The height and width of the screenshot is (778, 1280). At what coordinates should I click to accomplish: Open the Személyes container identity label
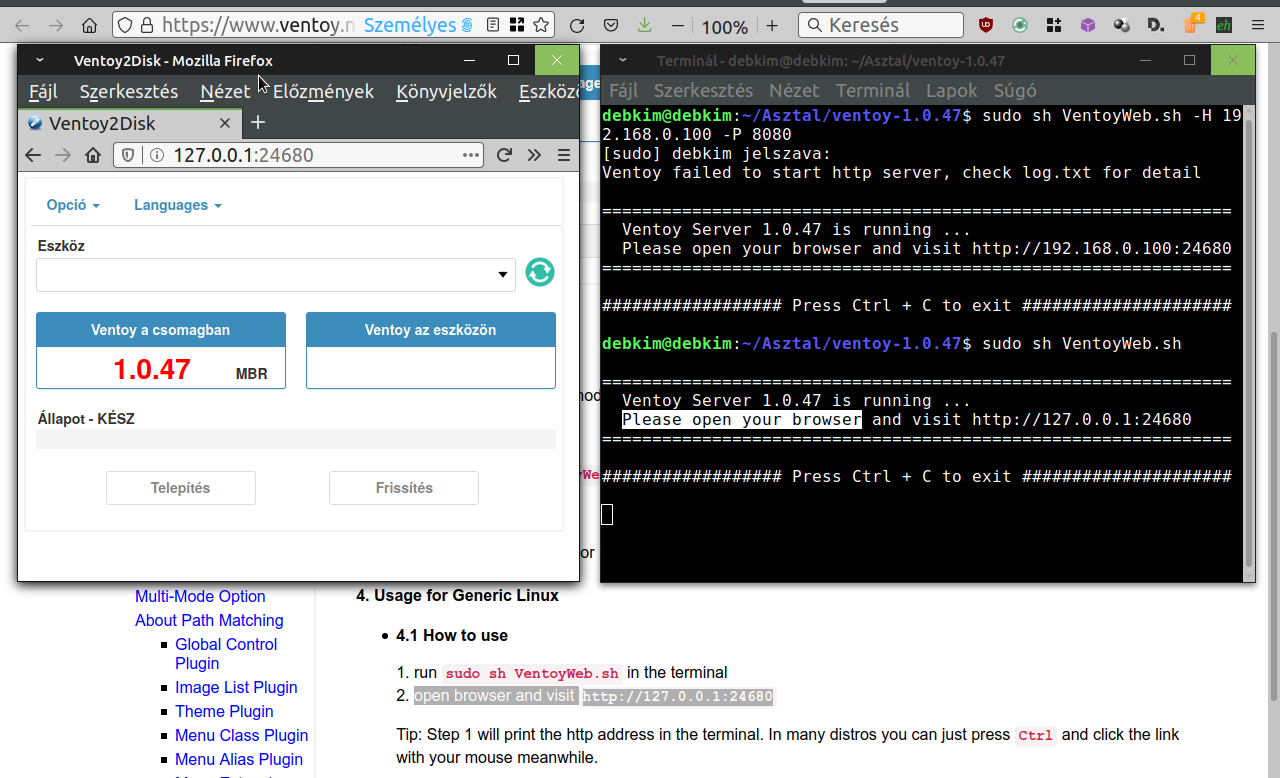point(418,25)
